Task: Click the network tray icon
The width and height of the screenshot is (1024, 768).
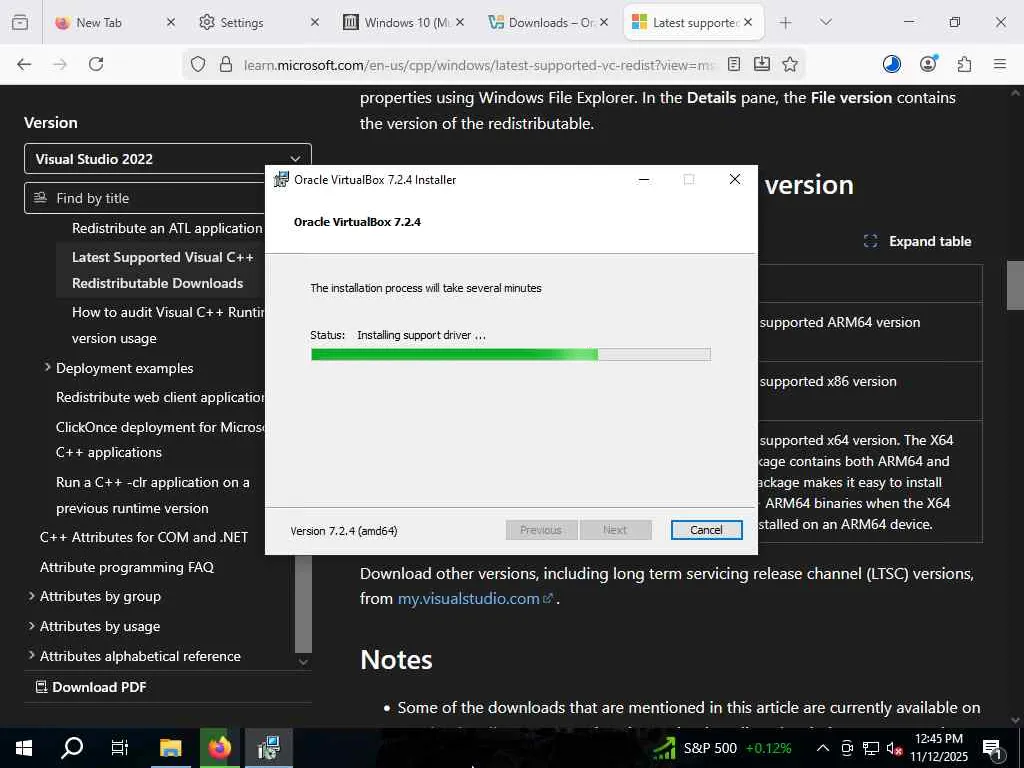Action: pos(871,748)
